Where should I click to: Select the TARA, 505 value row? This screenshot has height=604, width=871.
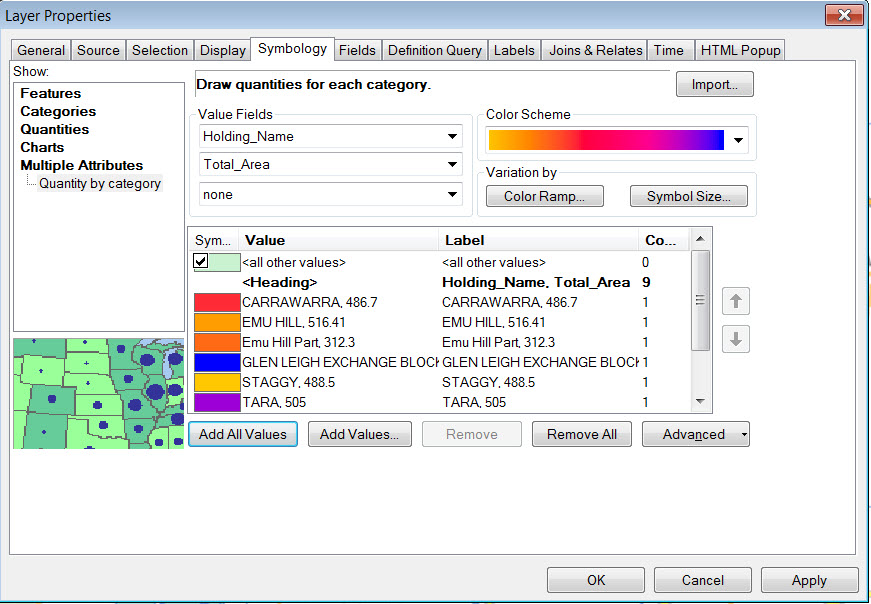coord(274,402)
